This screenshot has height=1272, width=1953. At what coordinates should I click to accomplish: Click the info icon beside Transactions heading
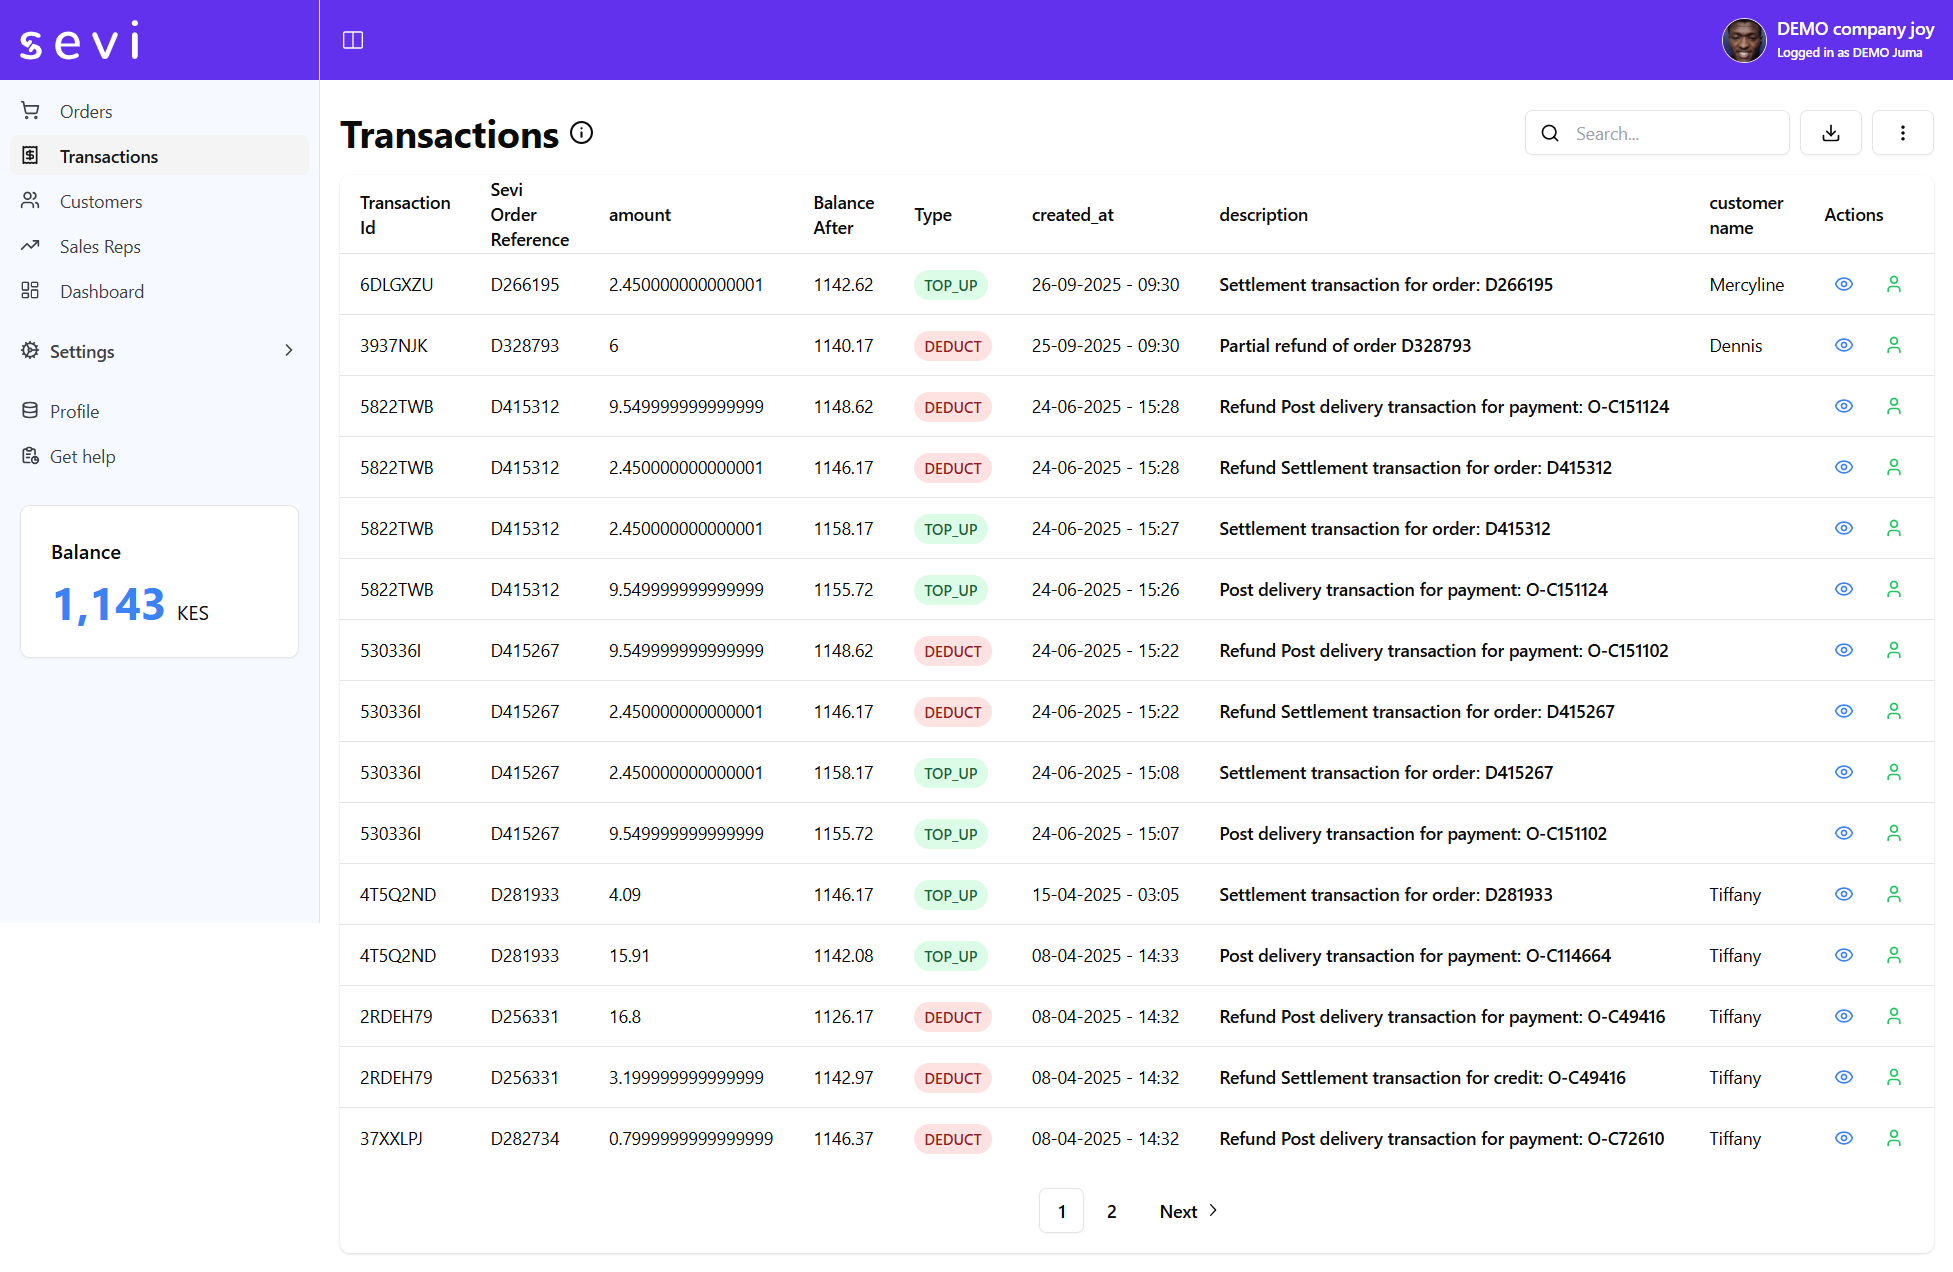[581, 132]
